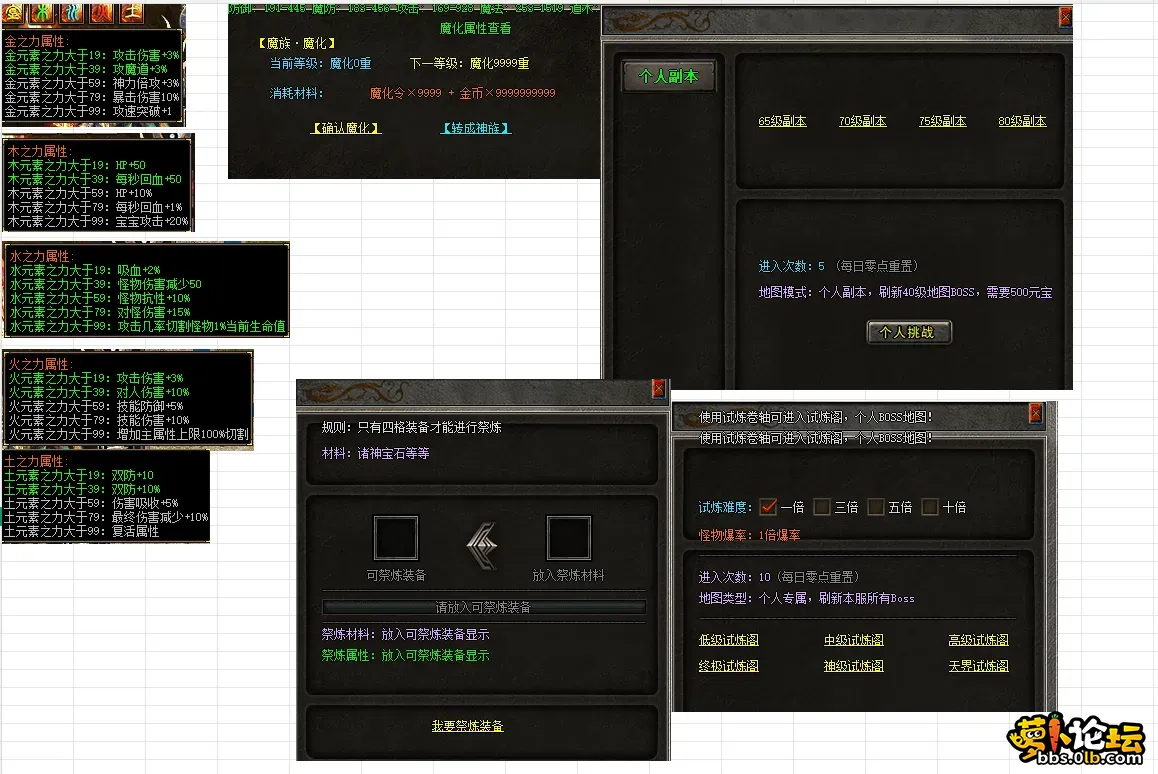Viewport: 1158px width, 774px height.
Task: Confirm with the 【确认魔化】 link
Action: (346, 129)
